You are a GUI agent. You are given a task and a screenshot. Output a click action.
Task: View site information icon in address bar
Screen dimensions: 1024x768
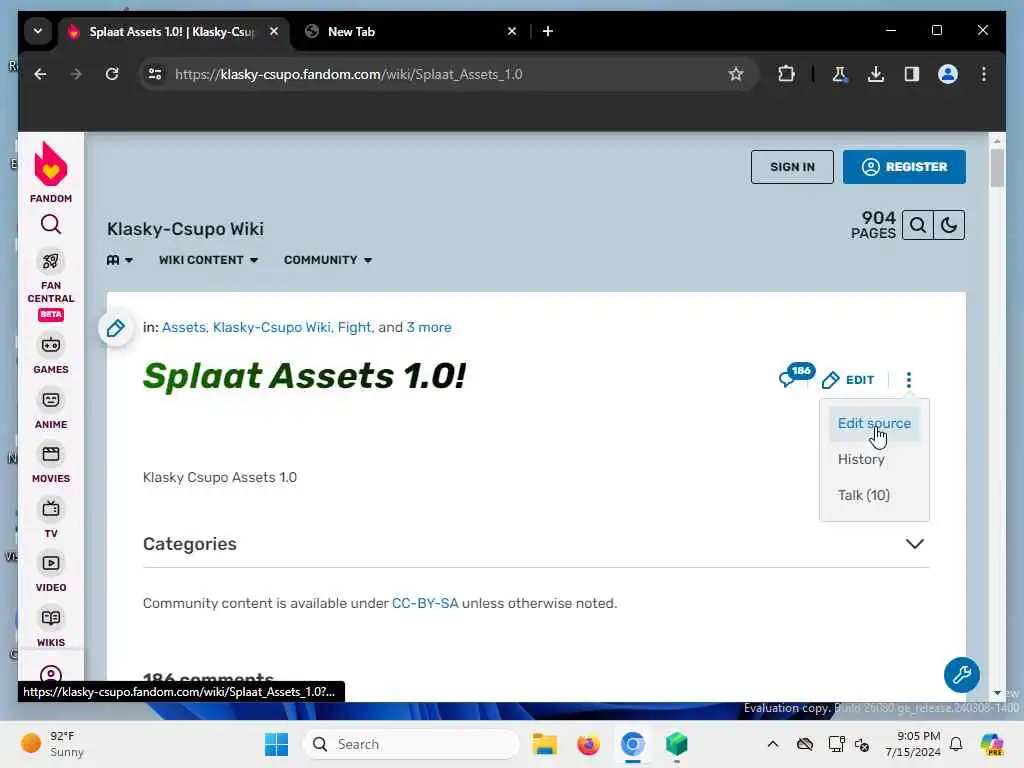pos(155,74)
